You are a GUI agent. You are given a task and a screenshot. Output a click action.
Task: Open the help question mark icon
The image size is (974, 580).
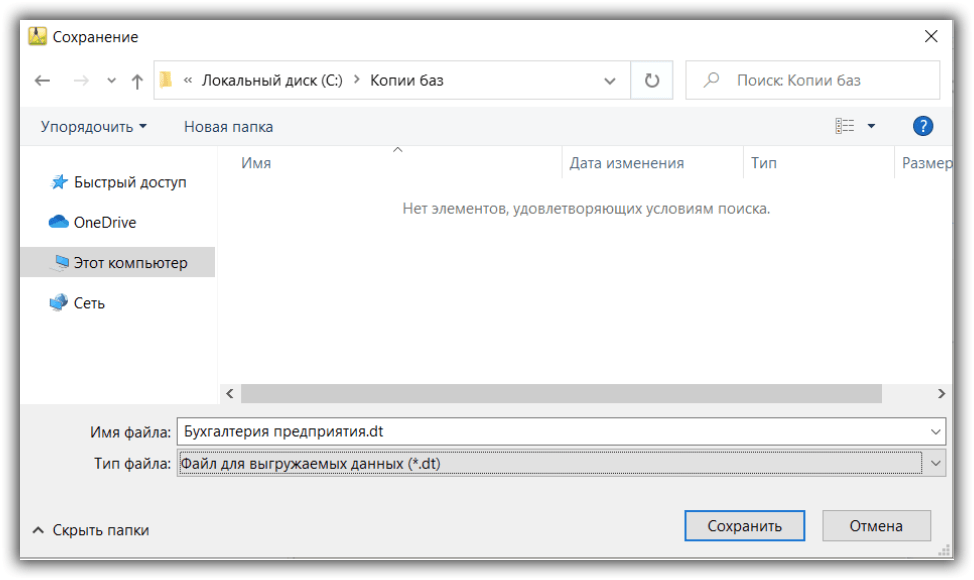tap(923, 126)
